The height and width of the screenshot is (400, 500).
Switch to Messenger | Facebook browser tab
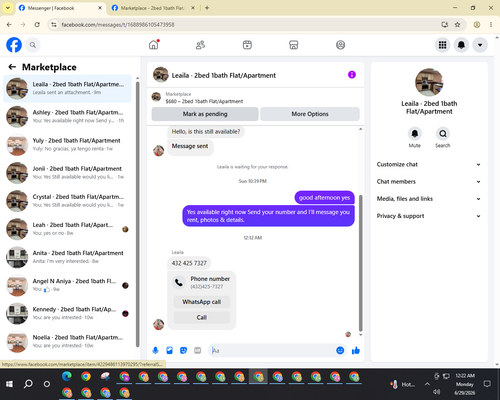coord(61,8)
